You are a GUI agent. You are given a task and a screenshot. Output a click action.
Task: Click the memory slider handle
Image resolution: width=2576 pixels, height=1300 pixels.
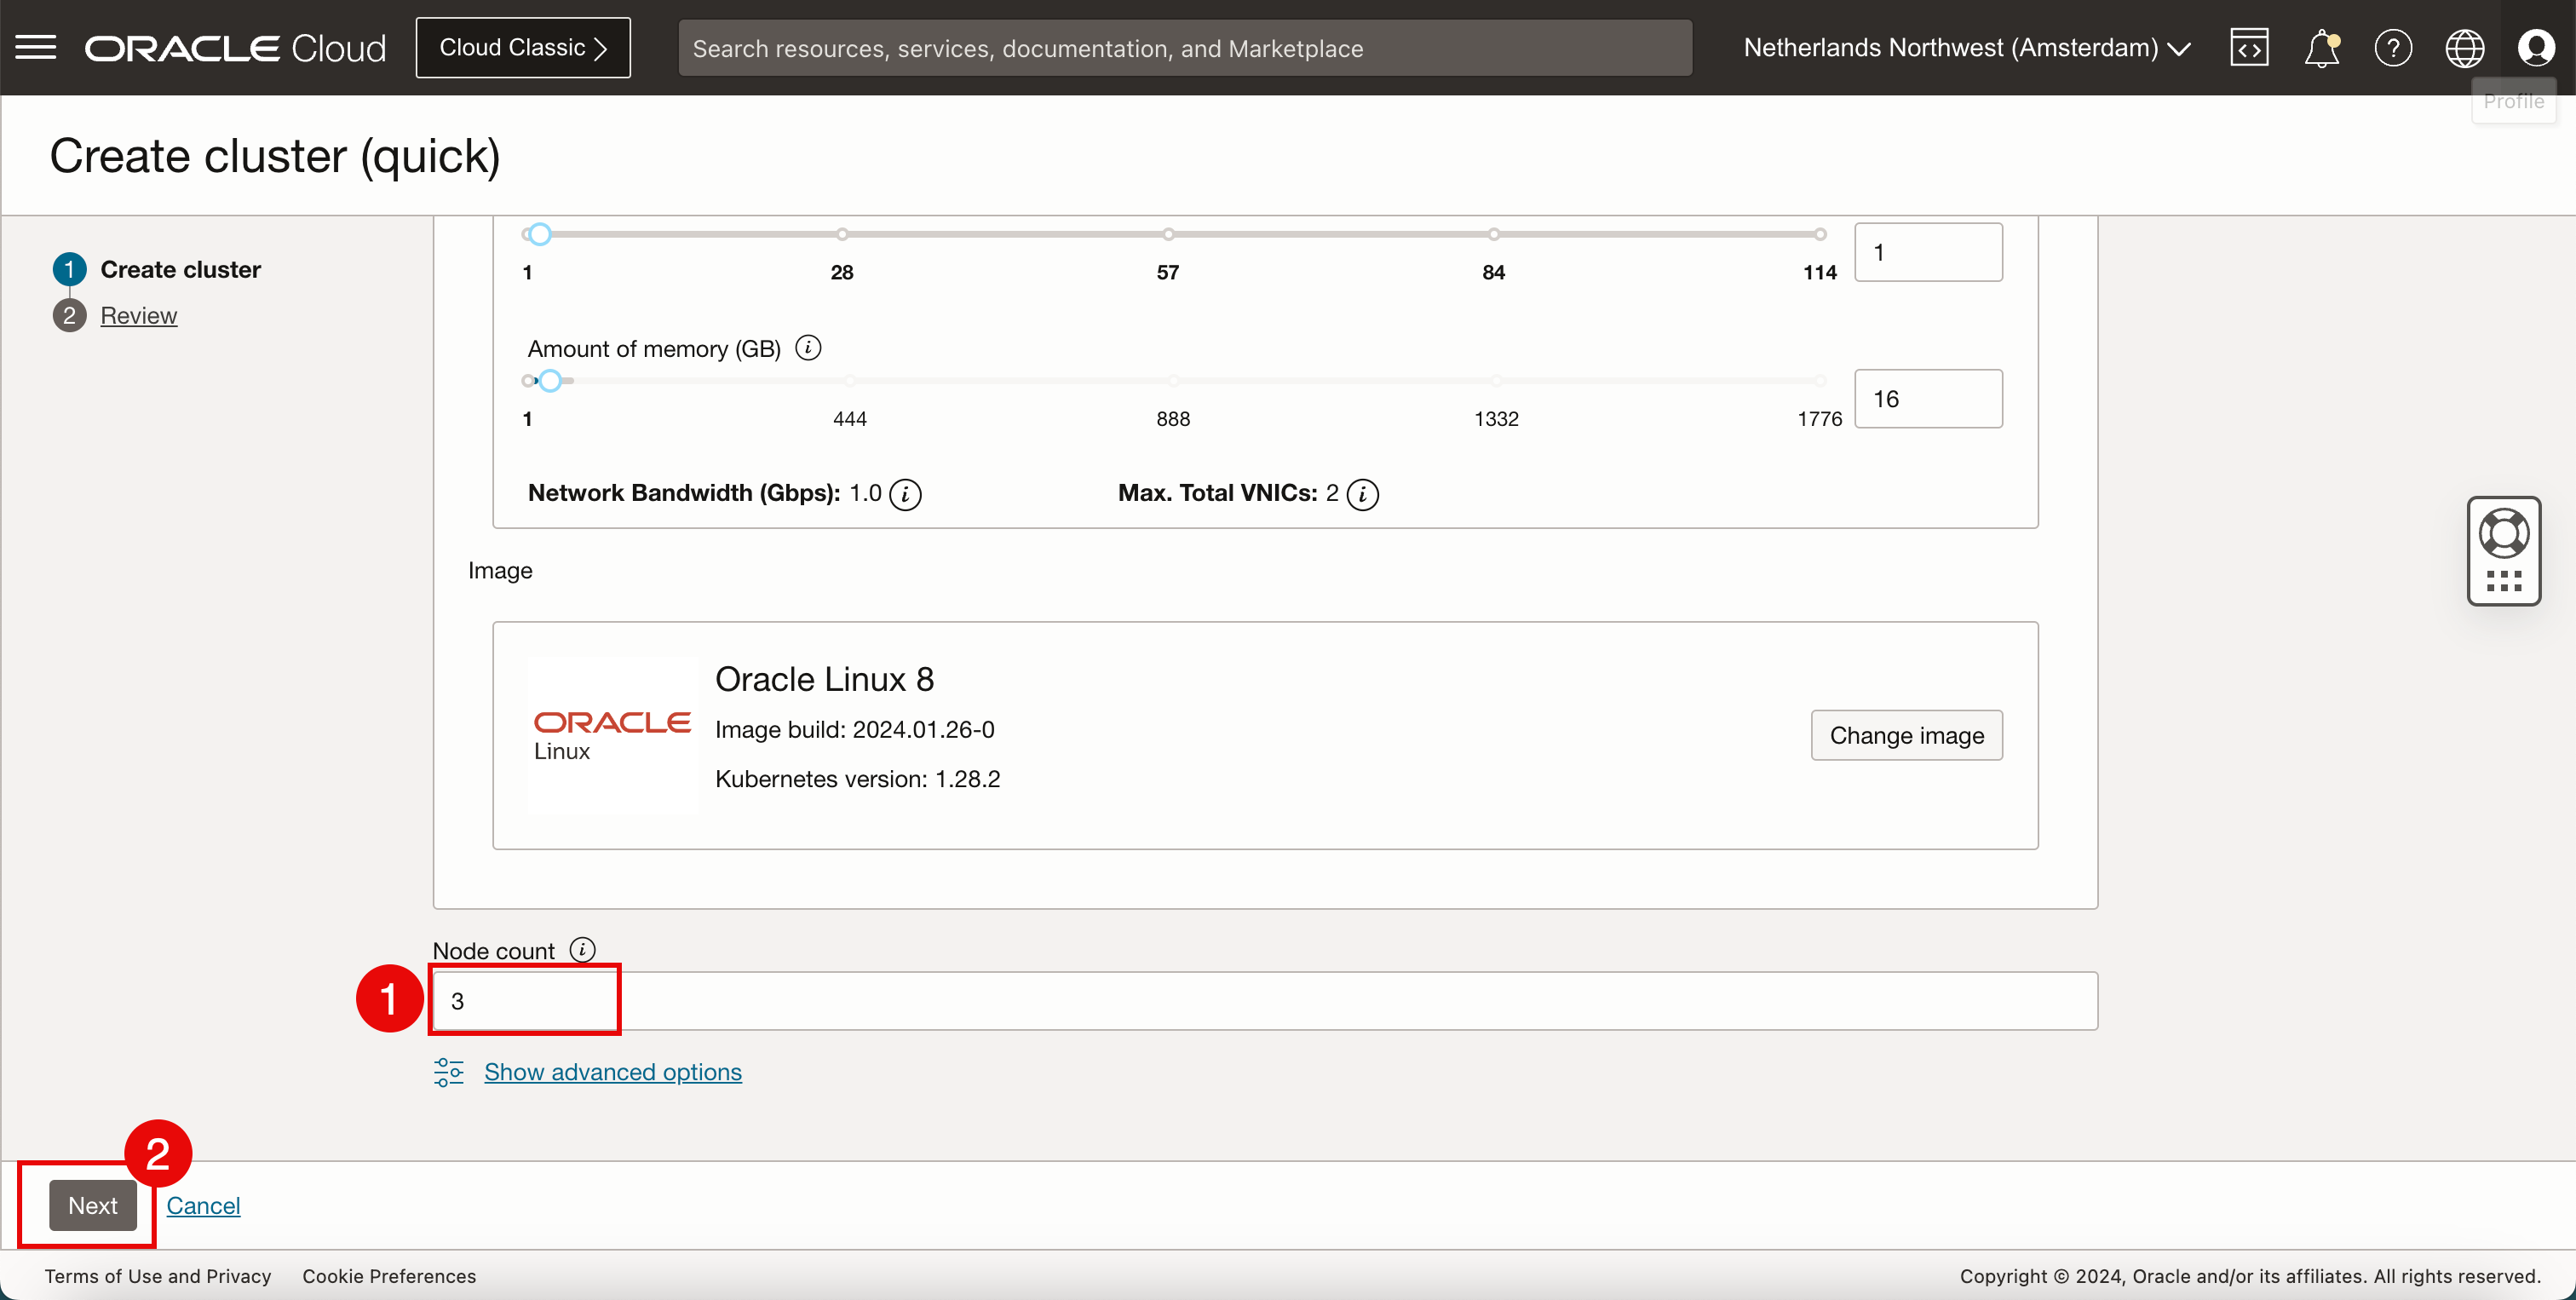550,381
